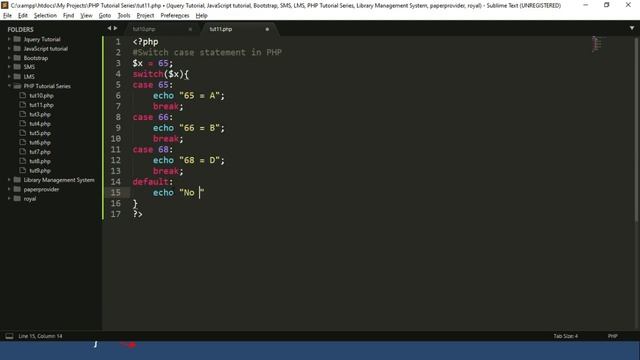Switch to the tut10.php tab
Screen dimensions: 640x360
point(144,29)
